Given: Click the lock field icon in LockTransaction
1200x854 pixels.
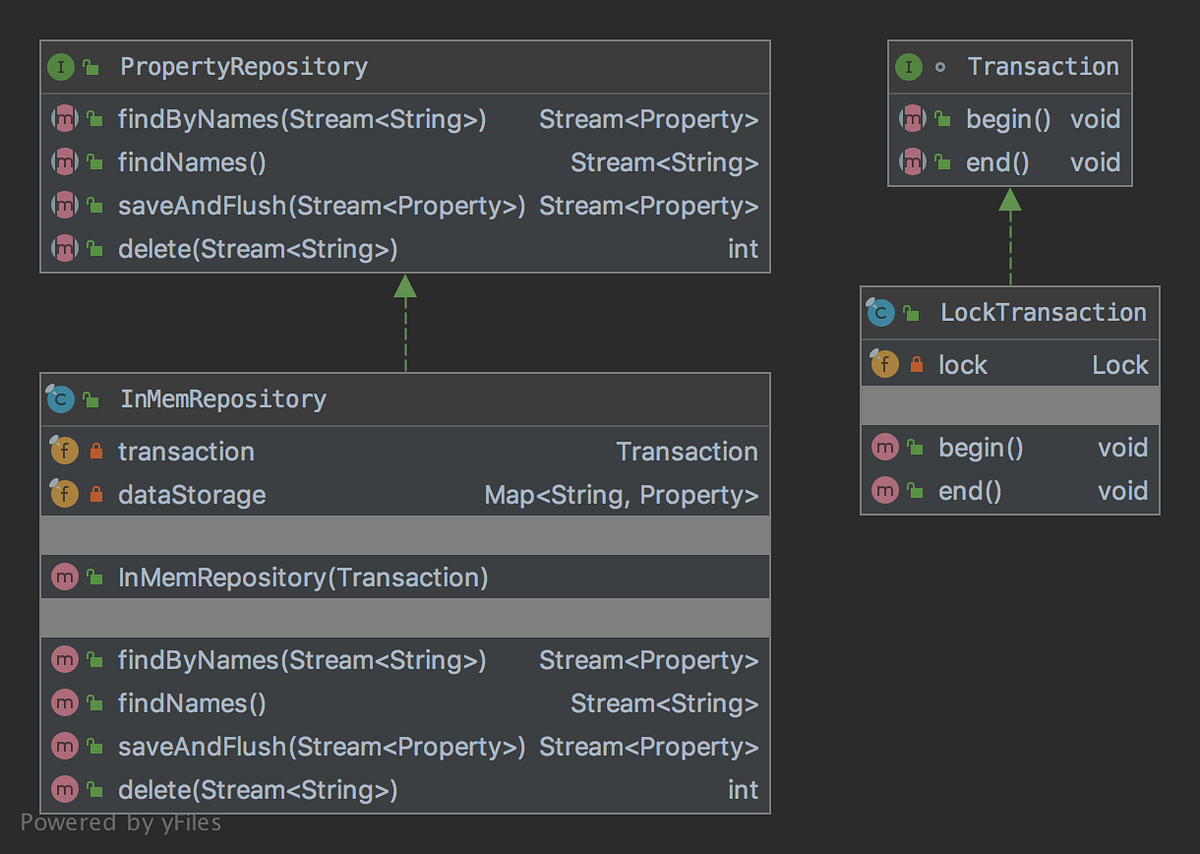Looking at the screenshot, I should coord(884,365).
